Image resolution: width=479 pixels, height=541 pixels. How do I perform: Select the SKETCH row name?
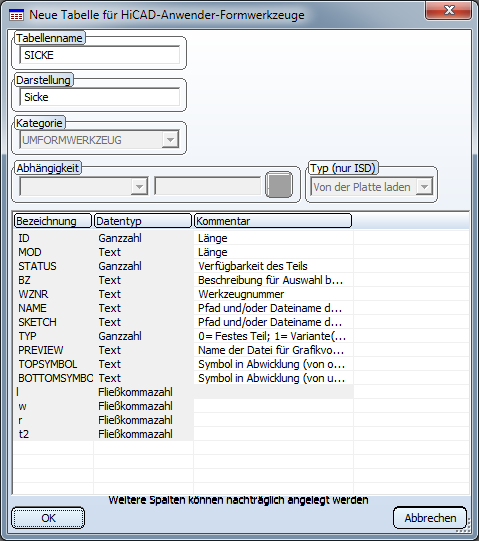[x=37, y=322]
